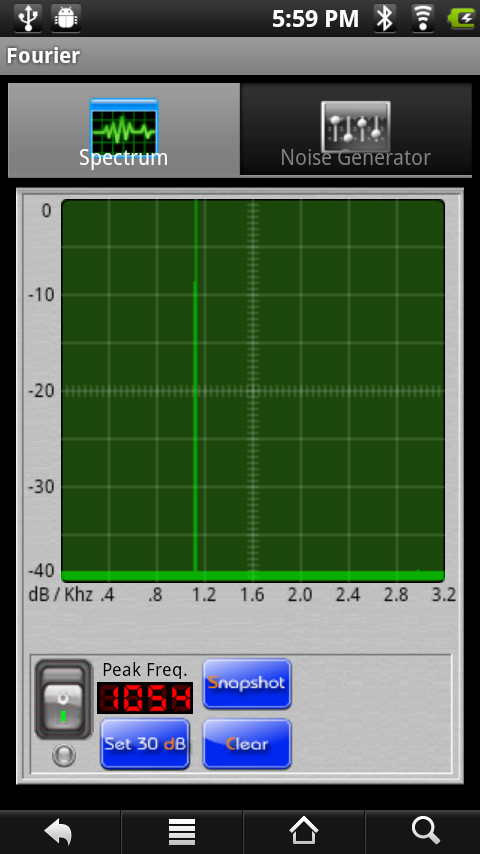Click the 1.6 frequency axis label
480x854 pixels.
click(252, 595)
